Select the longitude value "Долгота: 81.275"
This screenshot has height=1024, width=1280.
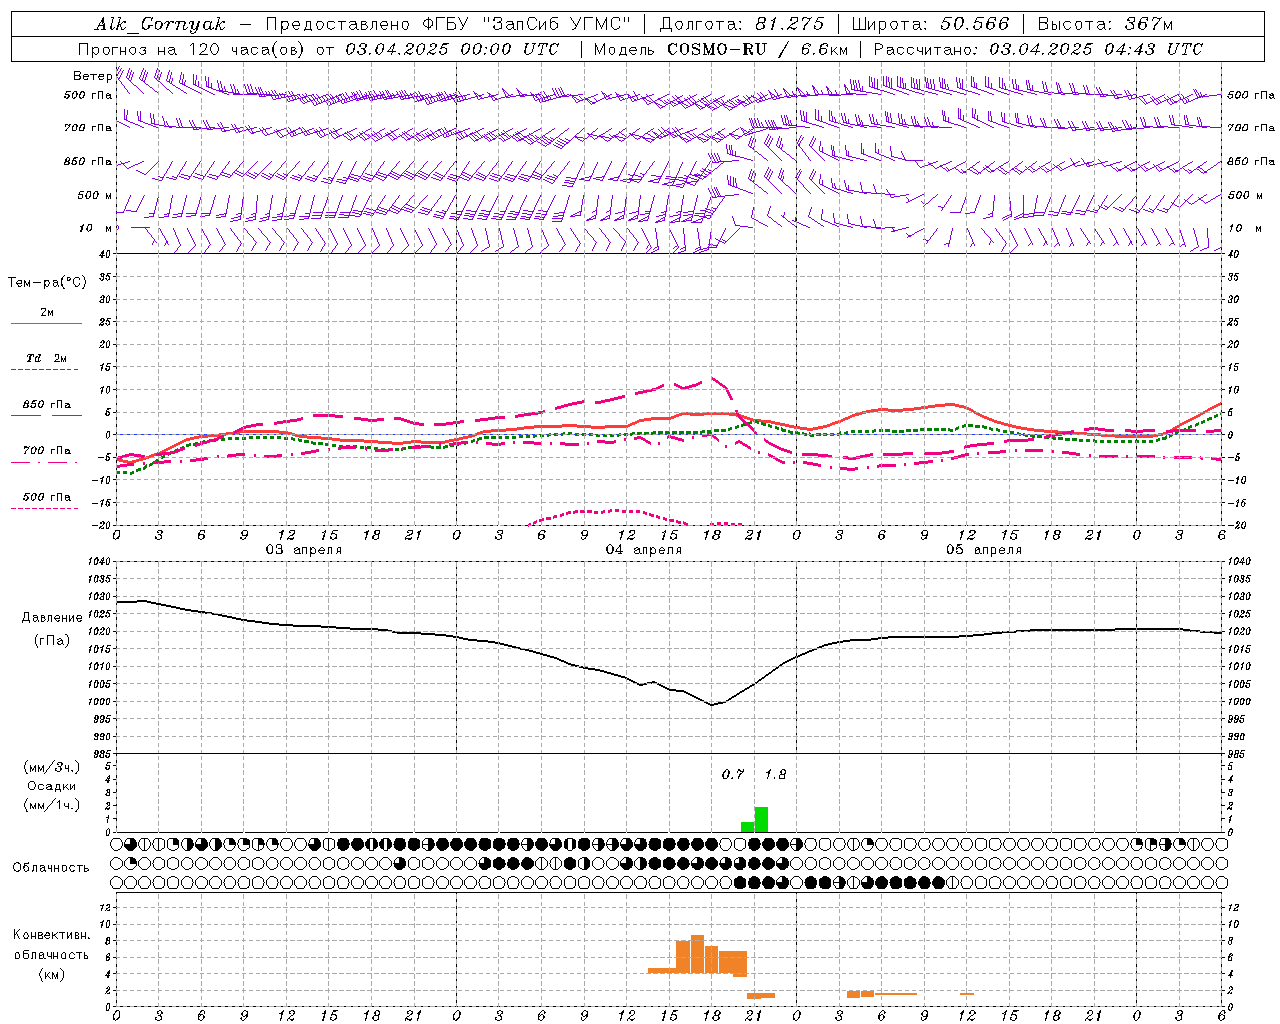(x=742, y=24)
